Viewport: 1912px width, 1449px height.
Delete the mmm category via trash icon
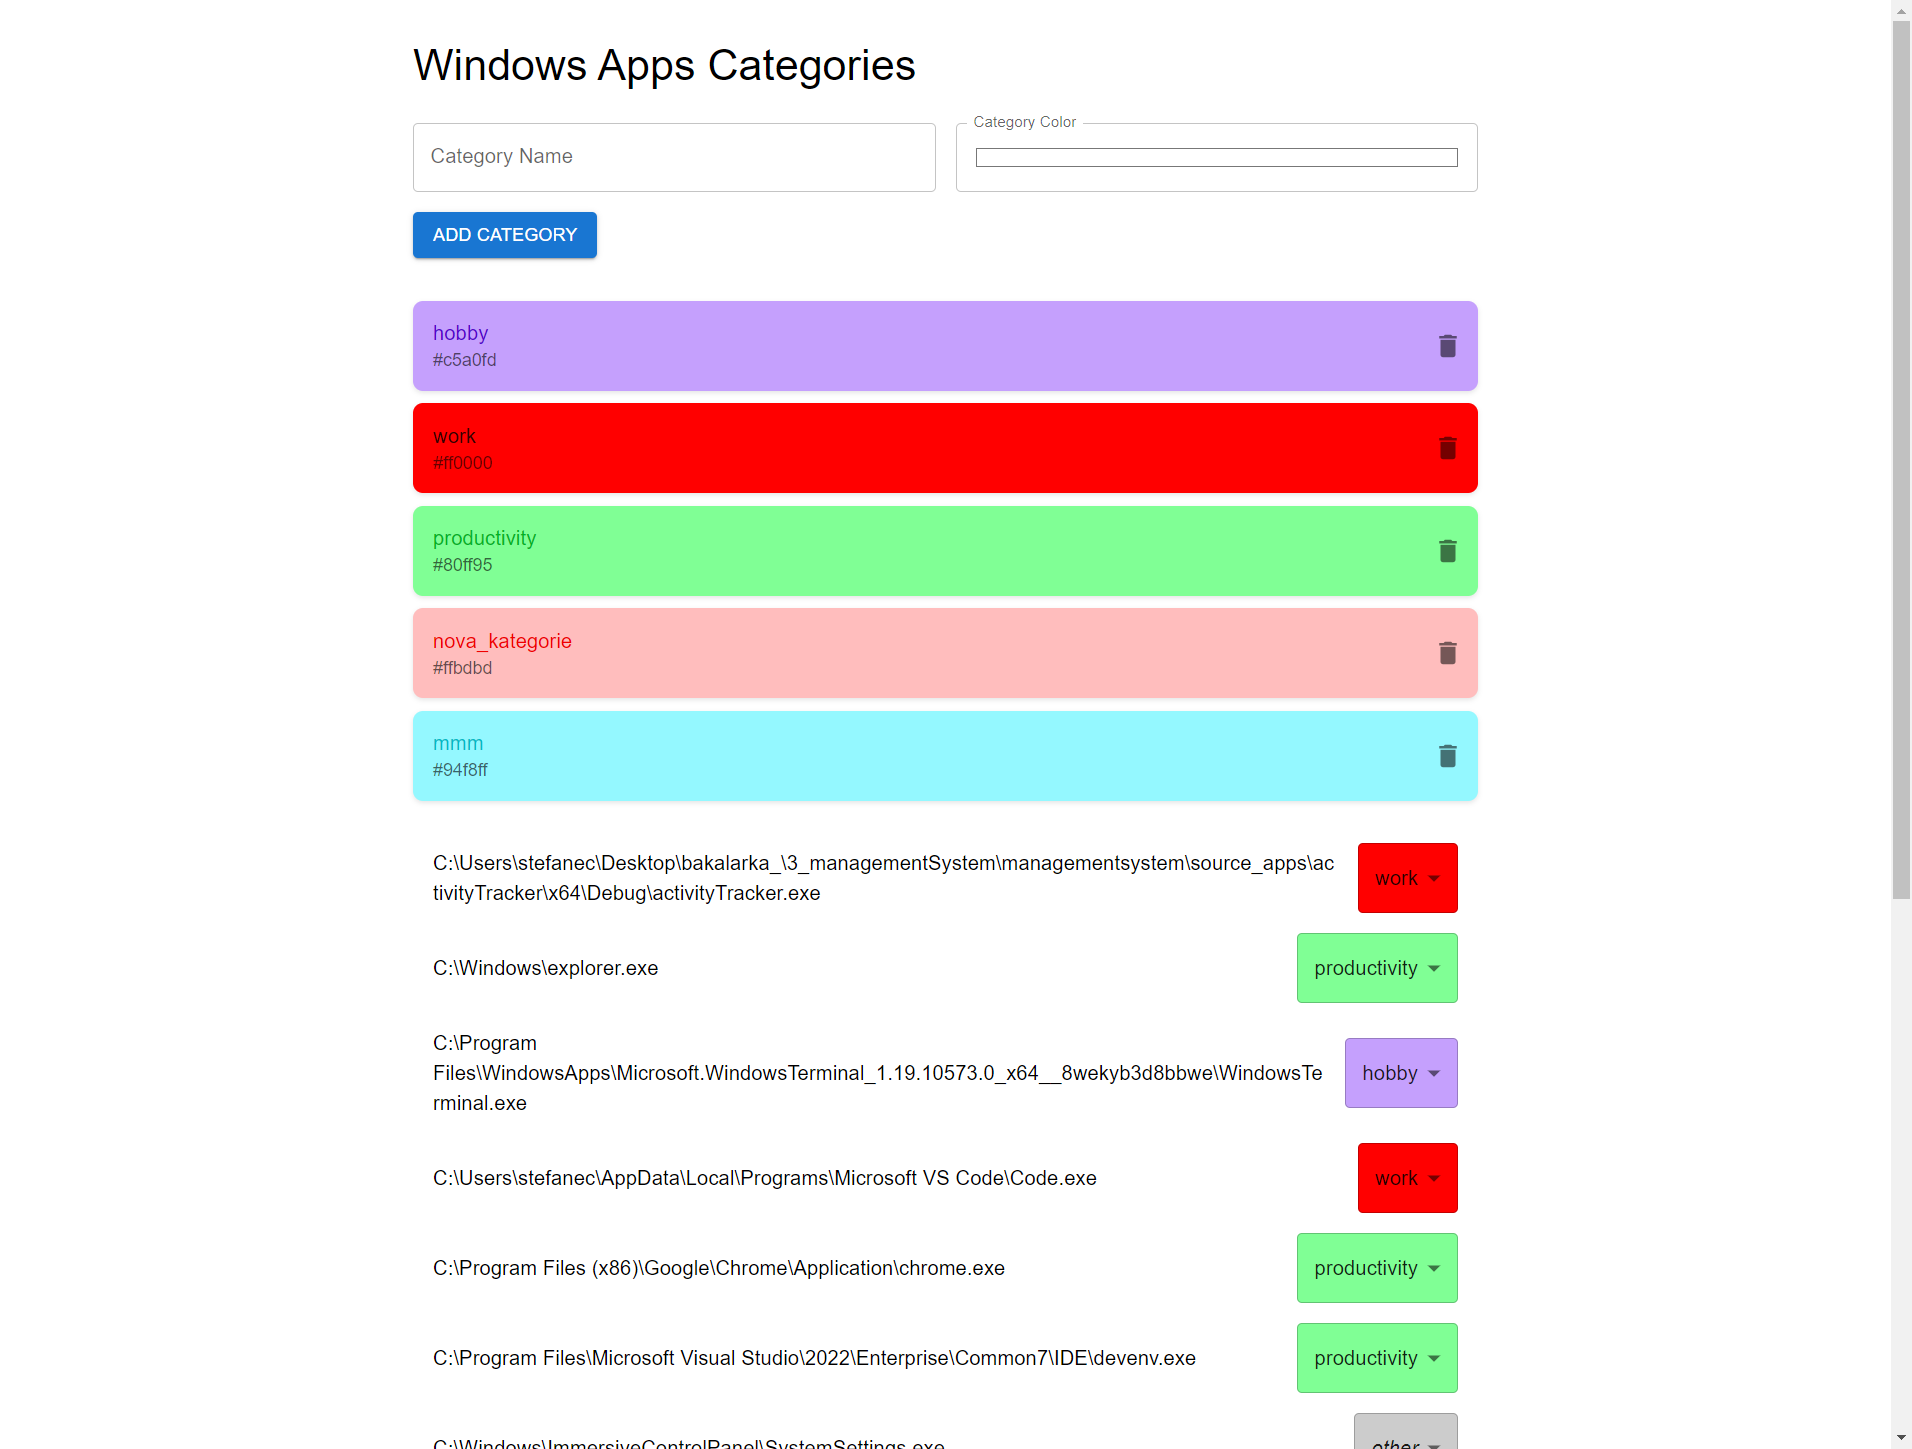(1447, 756)
